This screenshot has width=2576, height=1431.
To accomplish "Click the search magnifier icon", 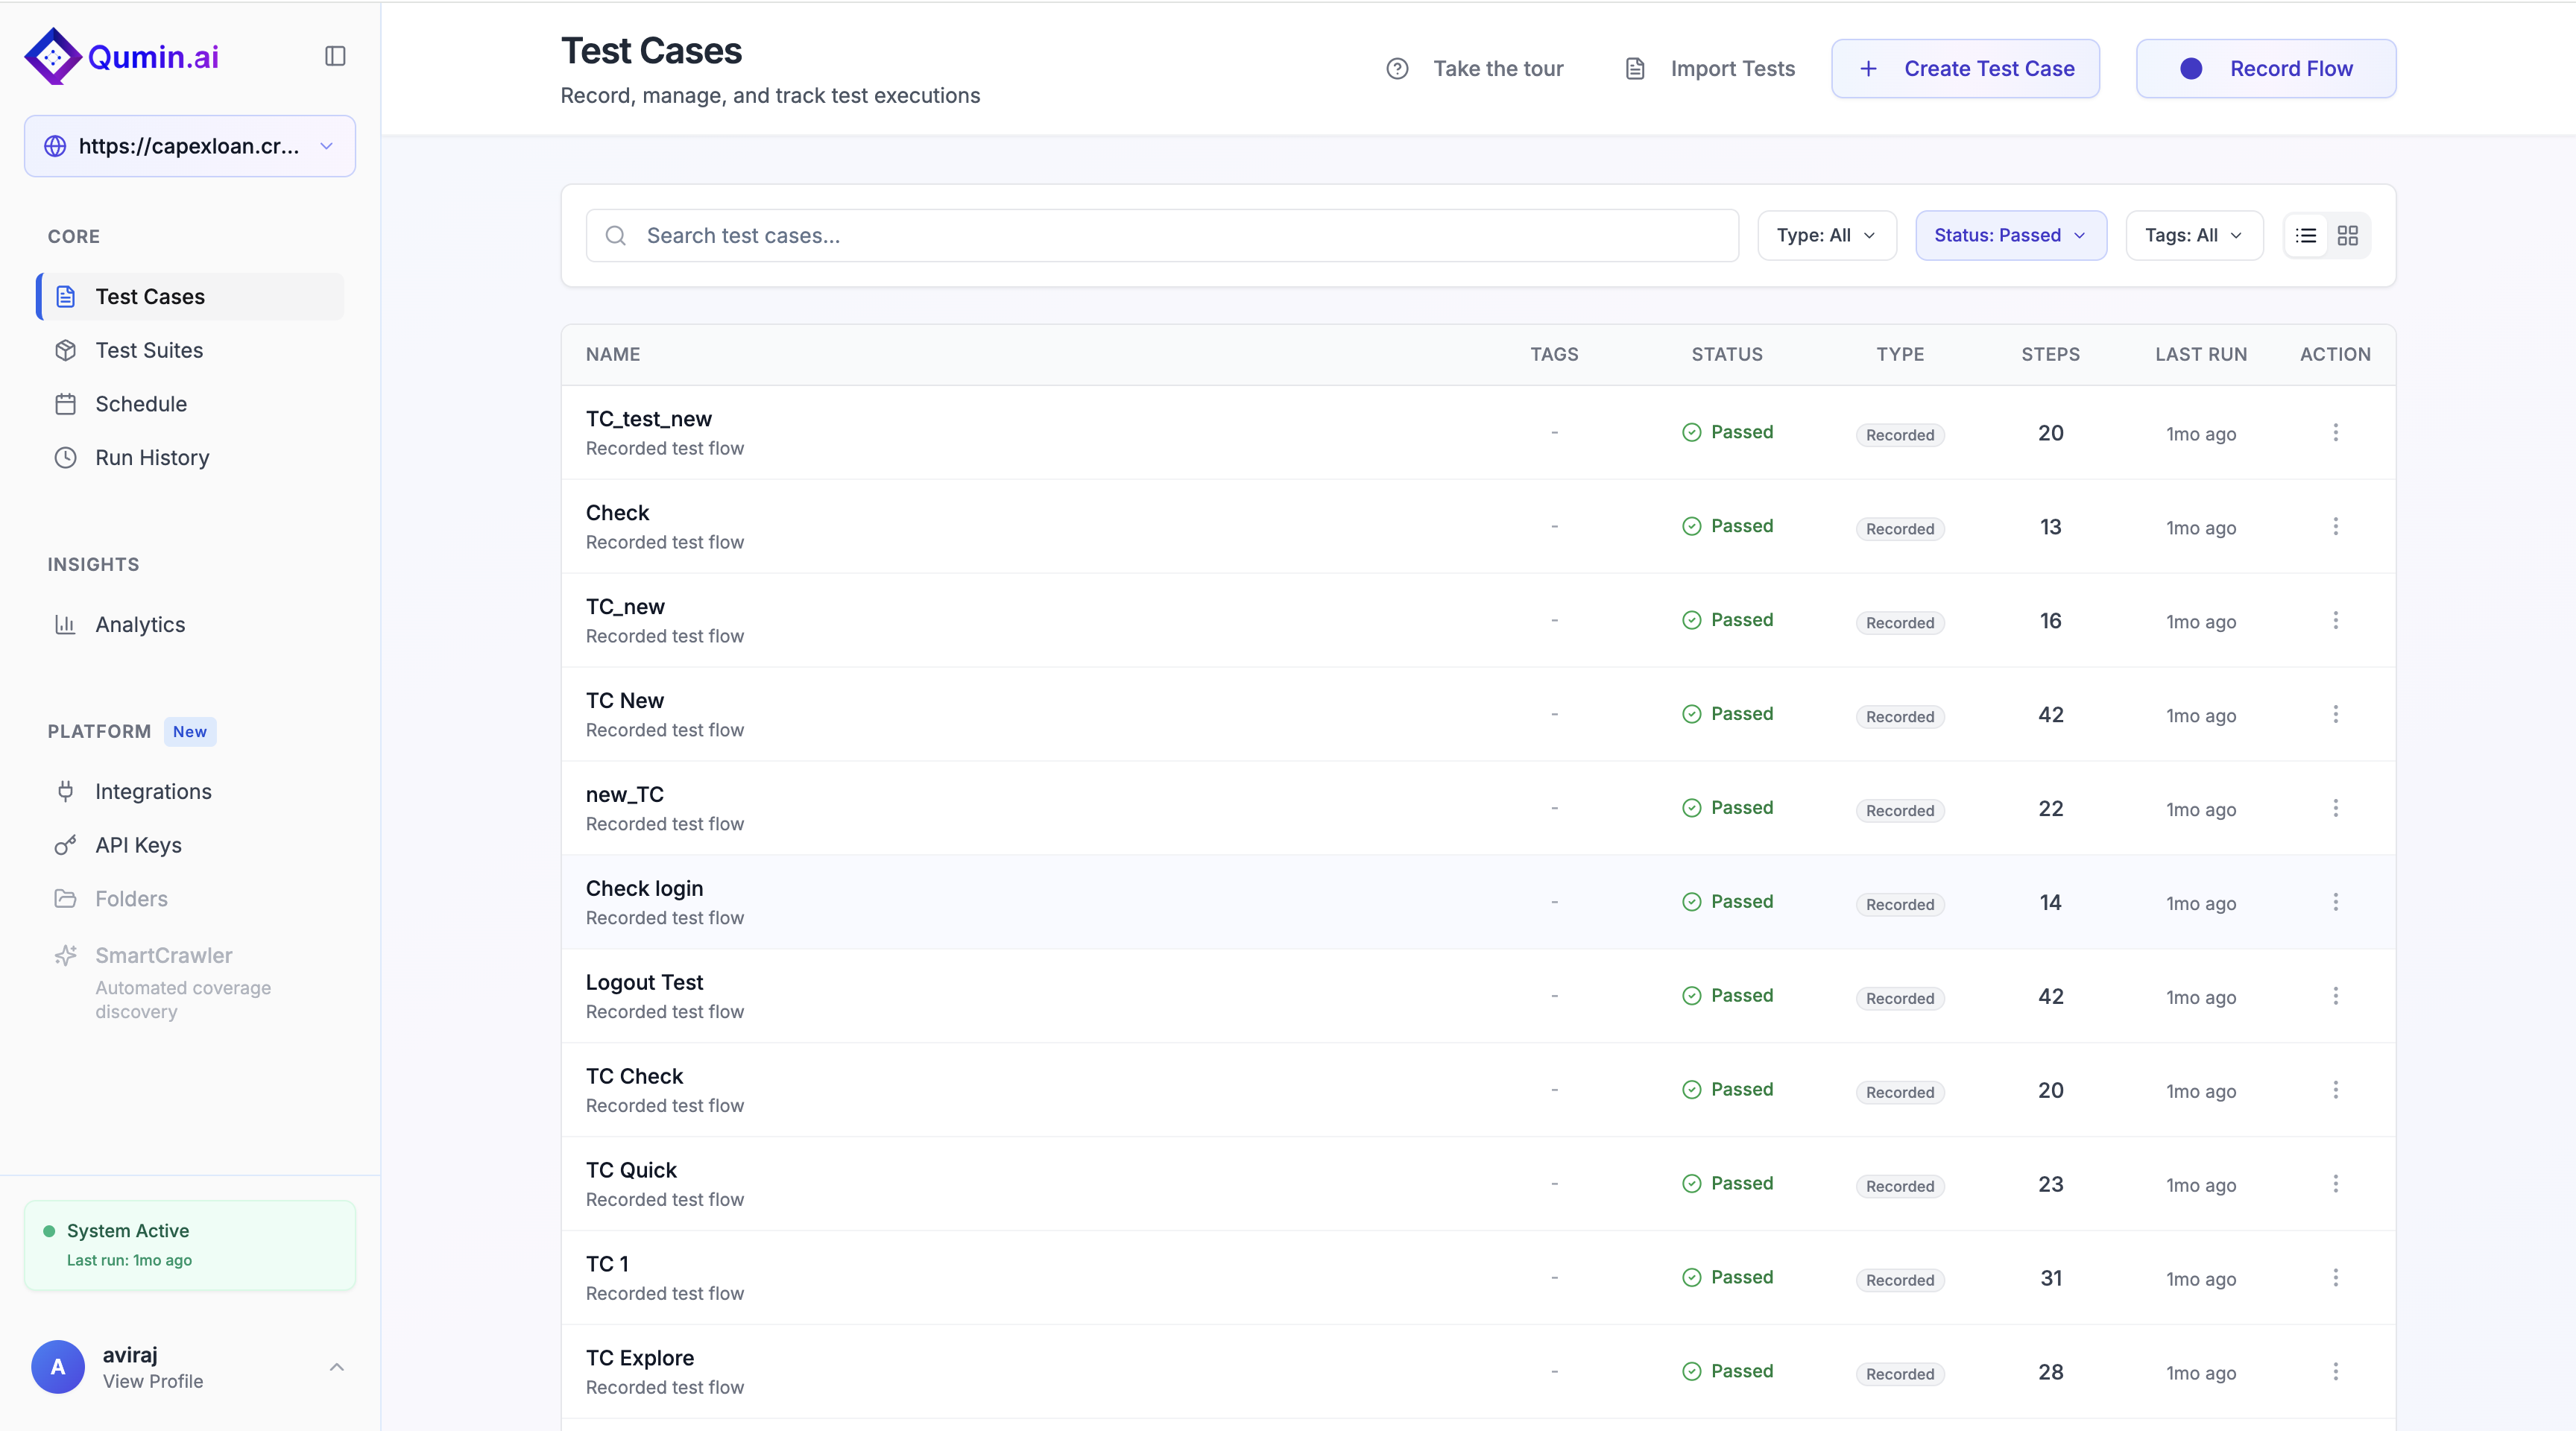I will [616, 236].
